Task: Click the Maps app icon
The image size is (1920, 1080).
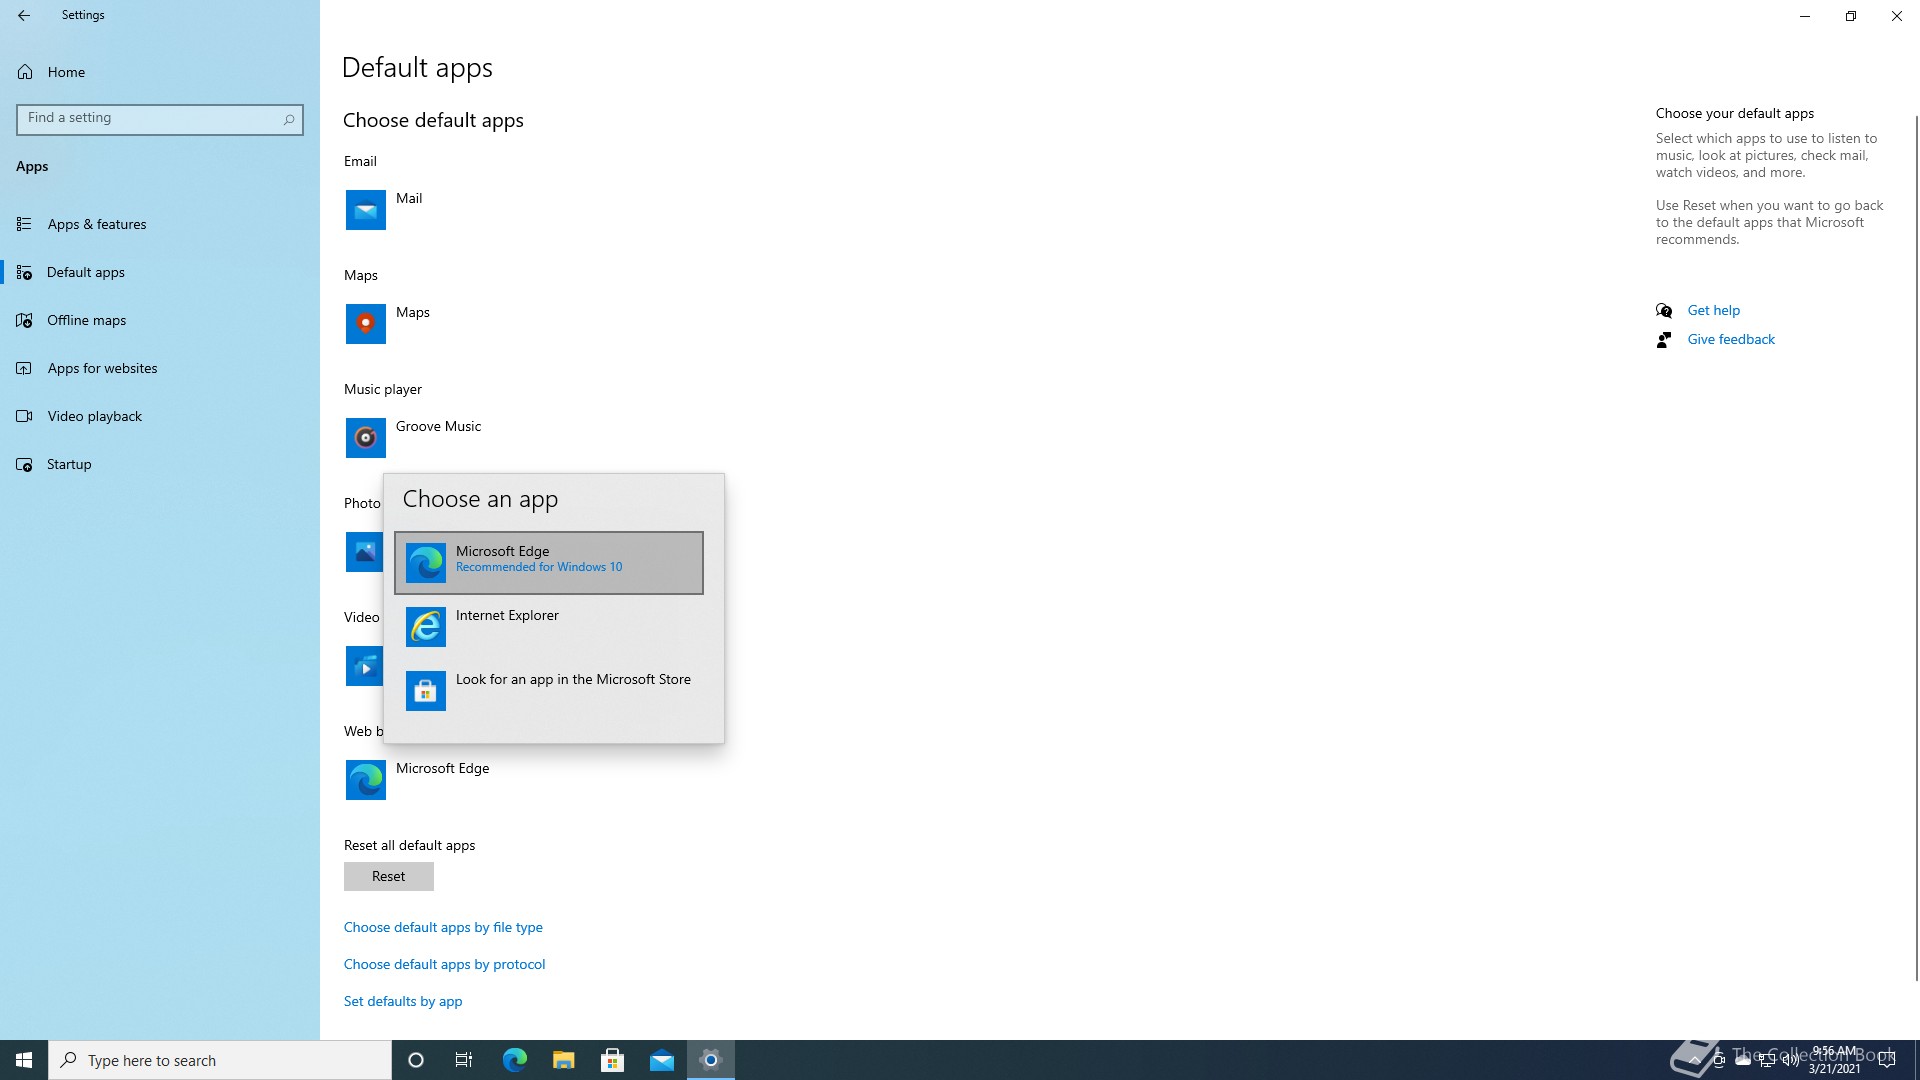Action: [365, 324]
